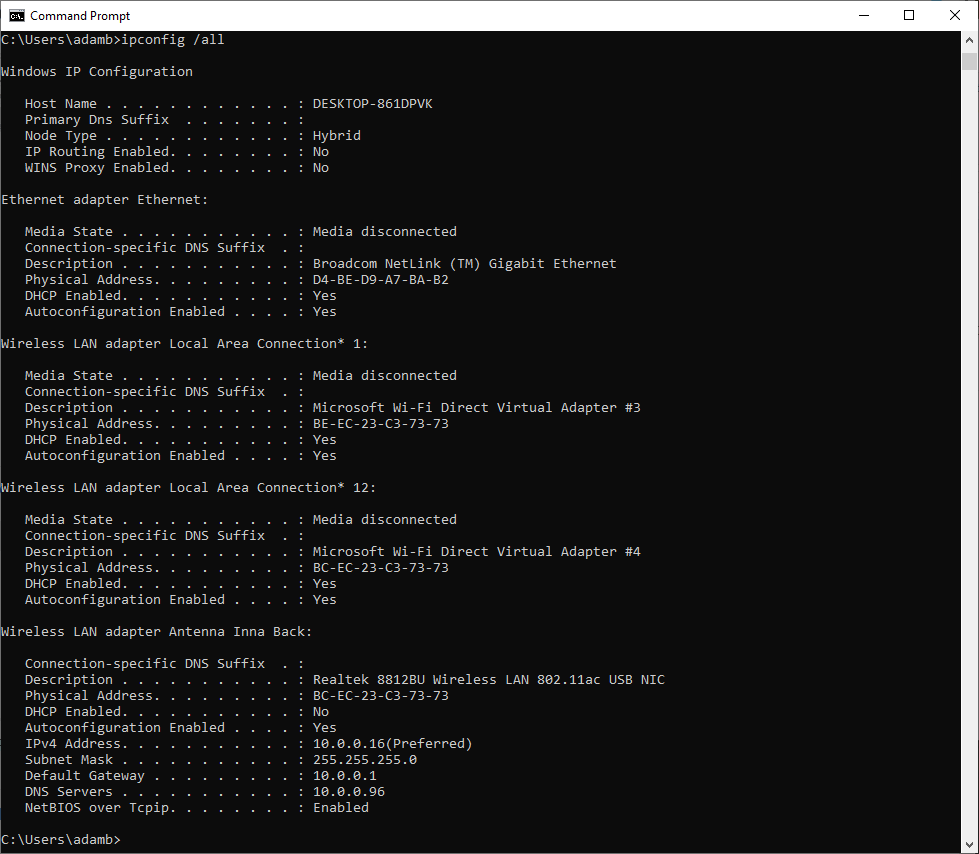Image resolution: width=979 pixels, height=854 pixels.
Task: Close the Command Prompt window
Action: (x=955, y=16)
